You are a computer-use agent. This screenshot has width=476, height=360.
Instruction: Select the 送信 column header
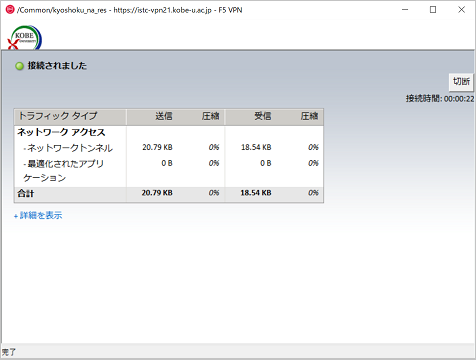click(164, 116)
